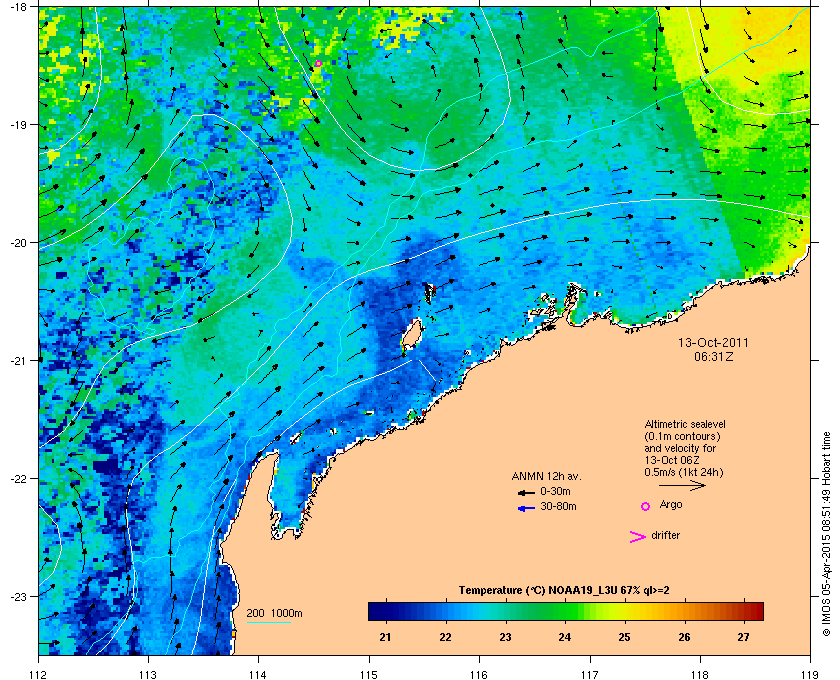Click the longitude axis label 116
The height and width of the screenshot is (680, 840).
[x=479, y=674]
